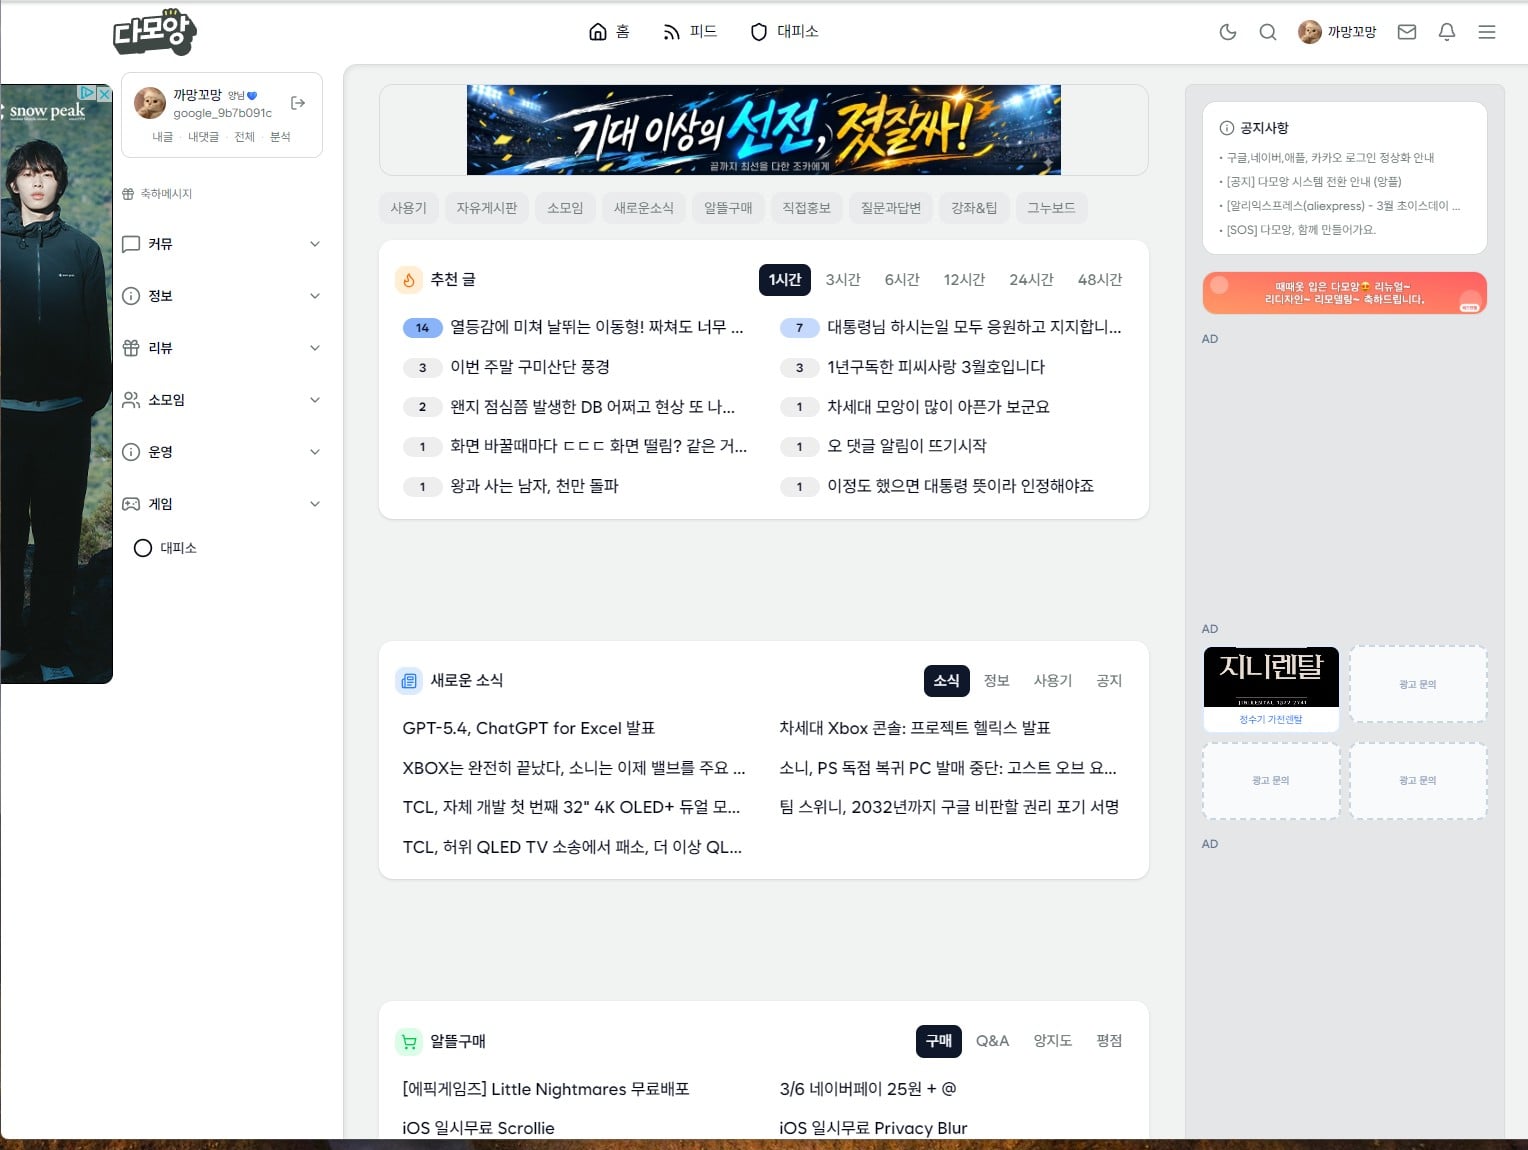Viewport: 1528px width, 1150px height.
Task: Open the notifications bell icon
Action: point(1447,32)
